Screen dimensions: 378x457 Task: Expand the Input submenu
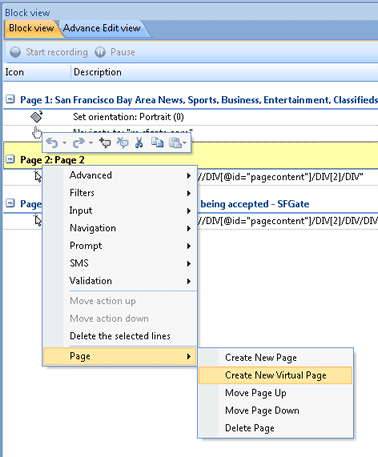120,211
